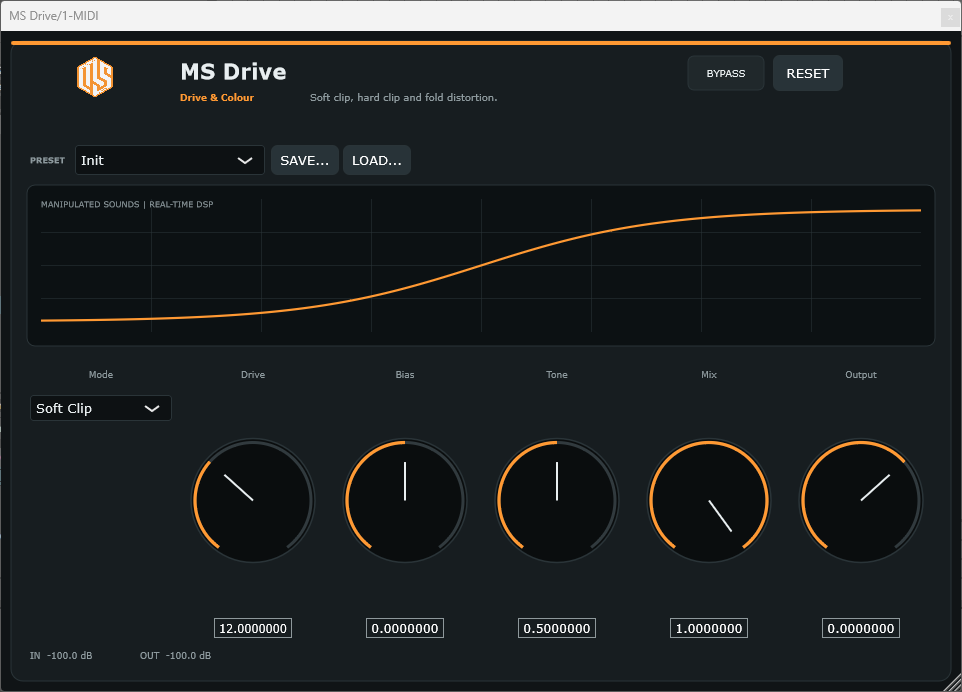This screenshot has width=962, height=692.
Task: Click the MS Drive title text
Action: 233,72
